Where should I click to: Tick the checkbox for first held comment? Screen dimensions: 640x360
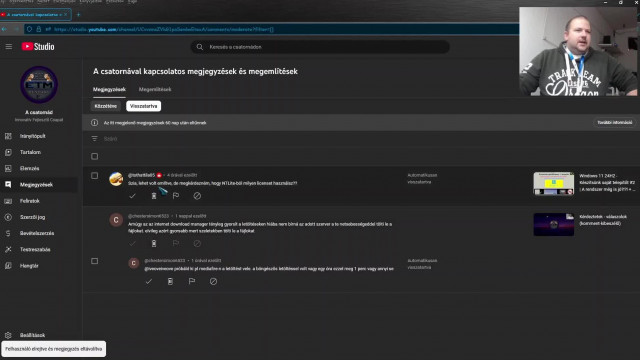click(94, 176)
